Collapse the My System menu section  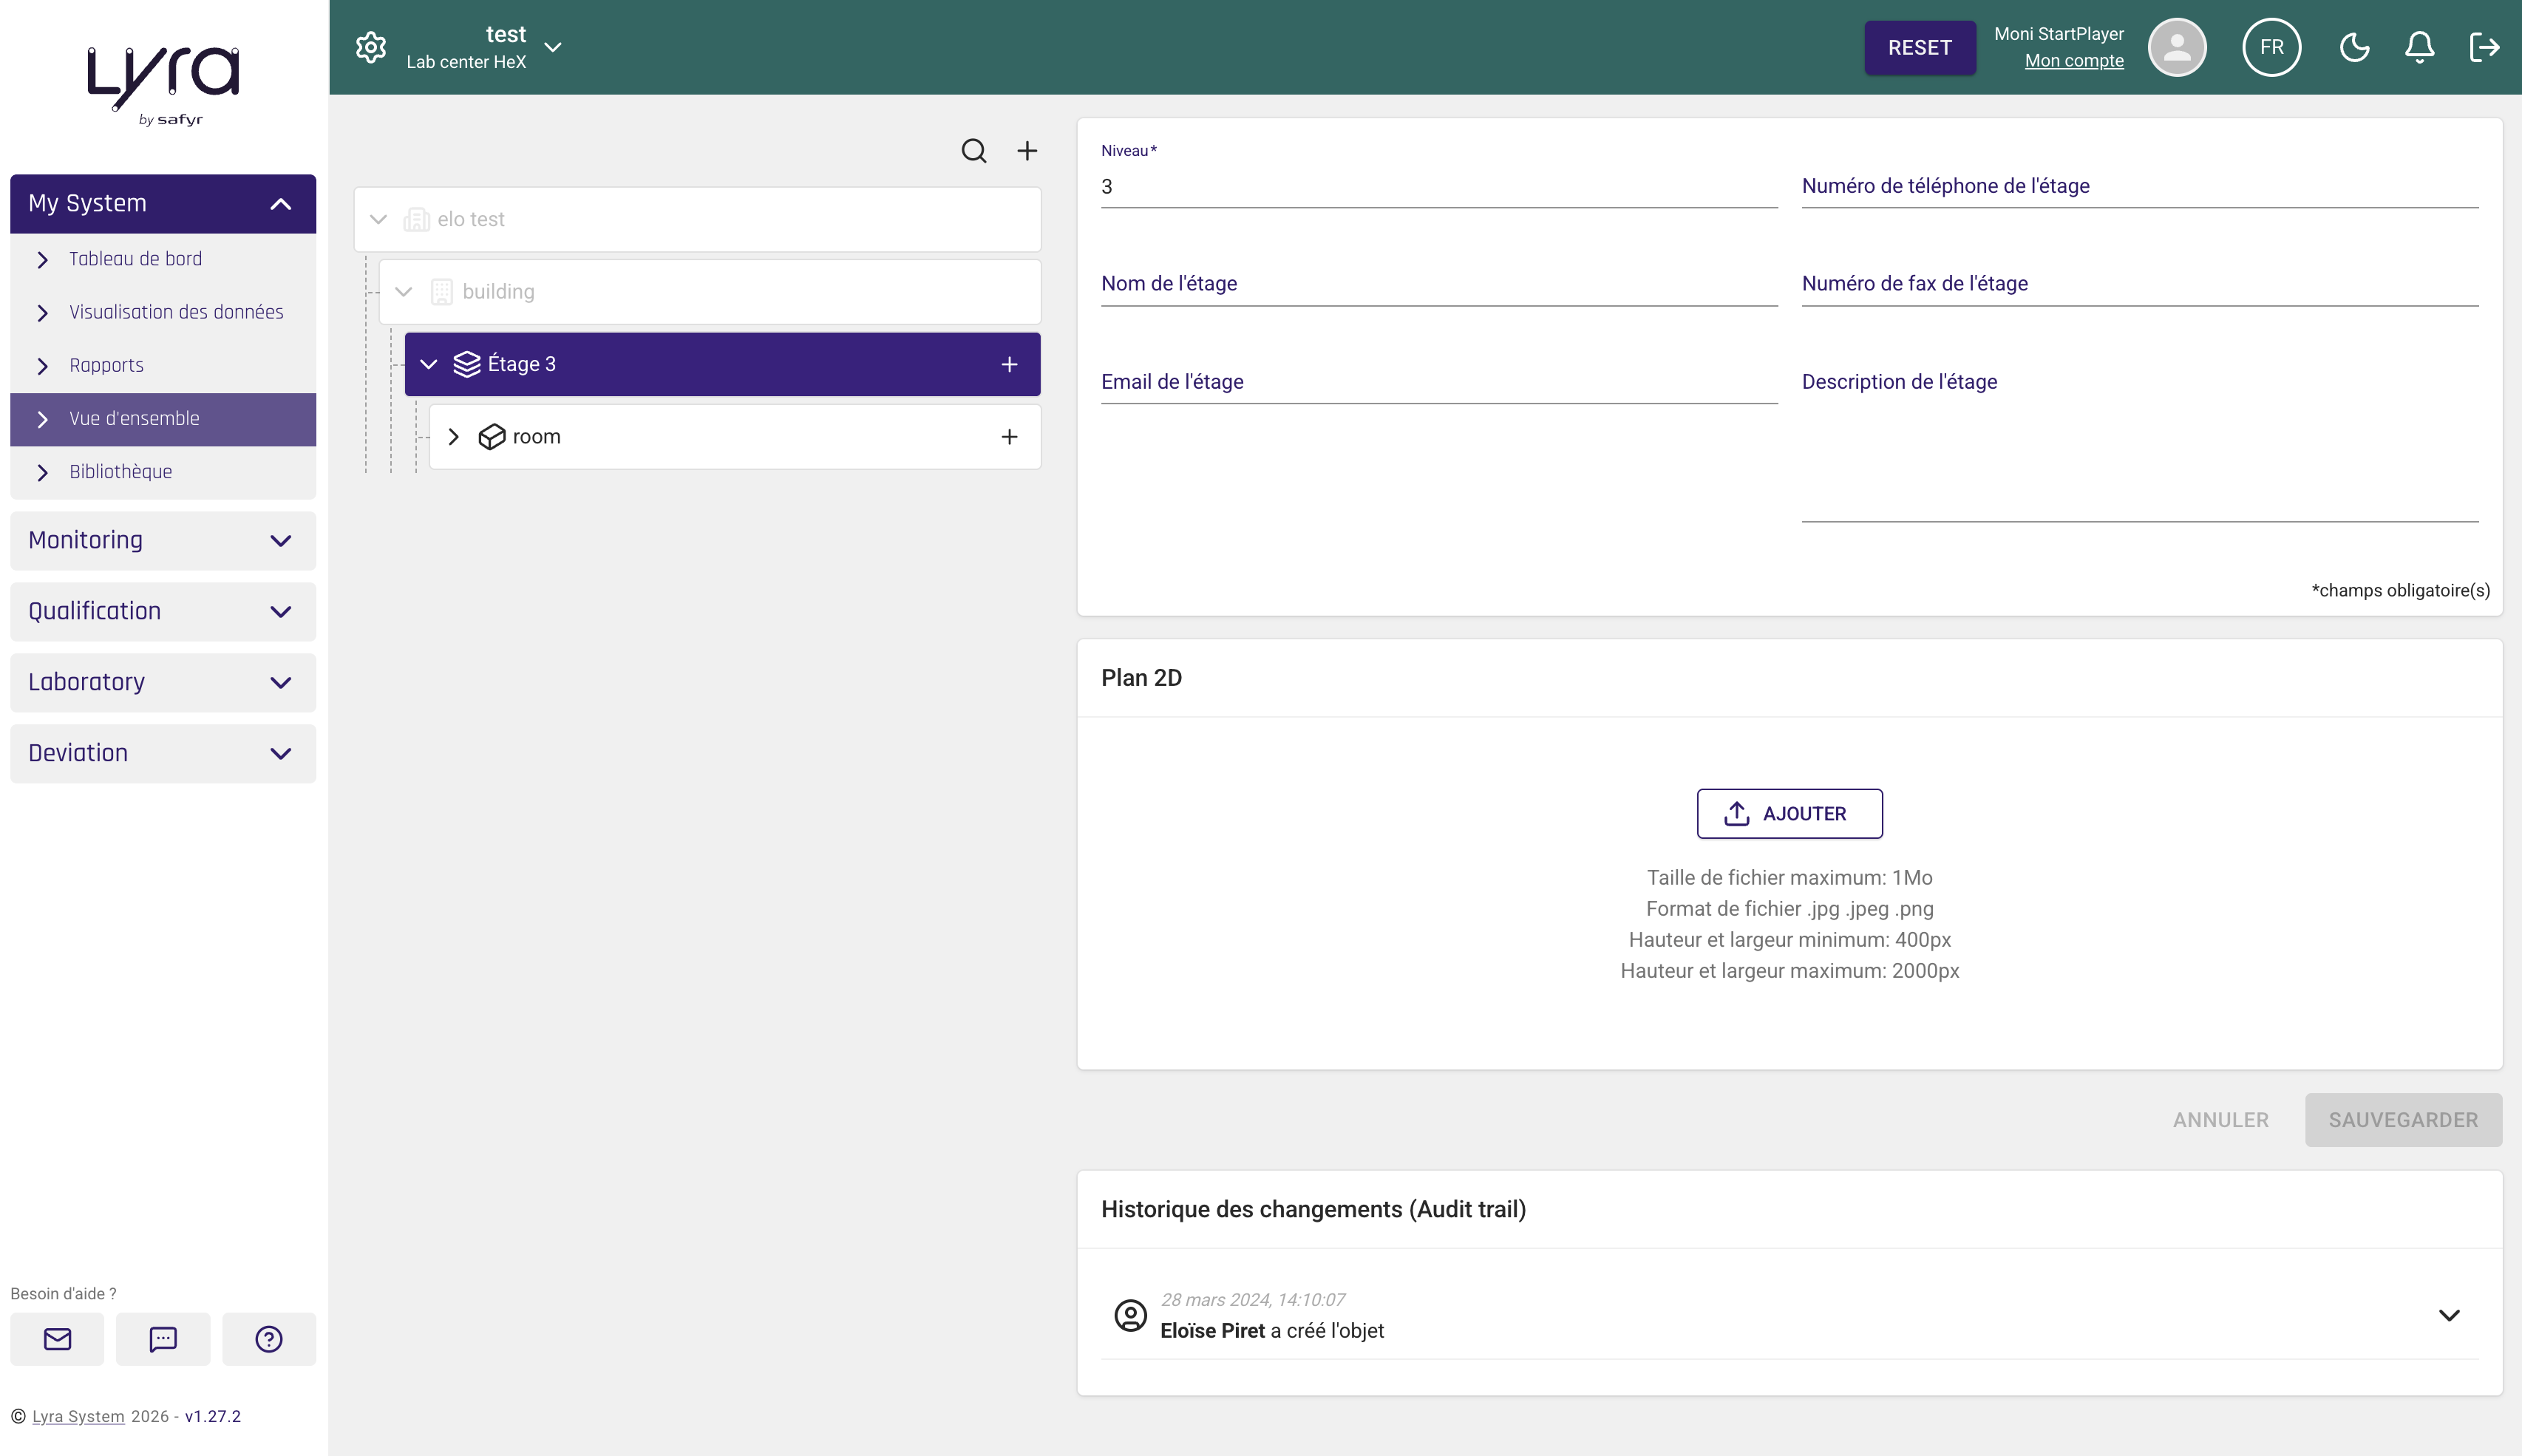163,203
